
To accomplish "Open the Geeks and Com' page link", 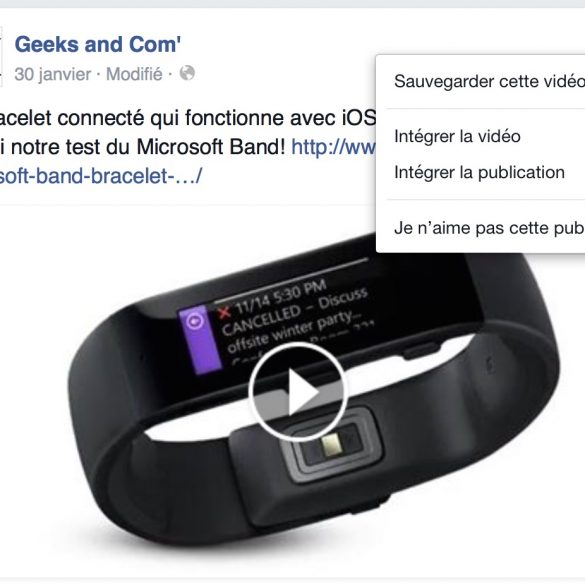I will coord(97,44).
